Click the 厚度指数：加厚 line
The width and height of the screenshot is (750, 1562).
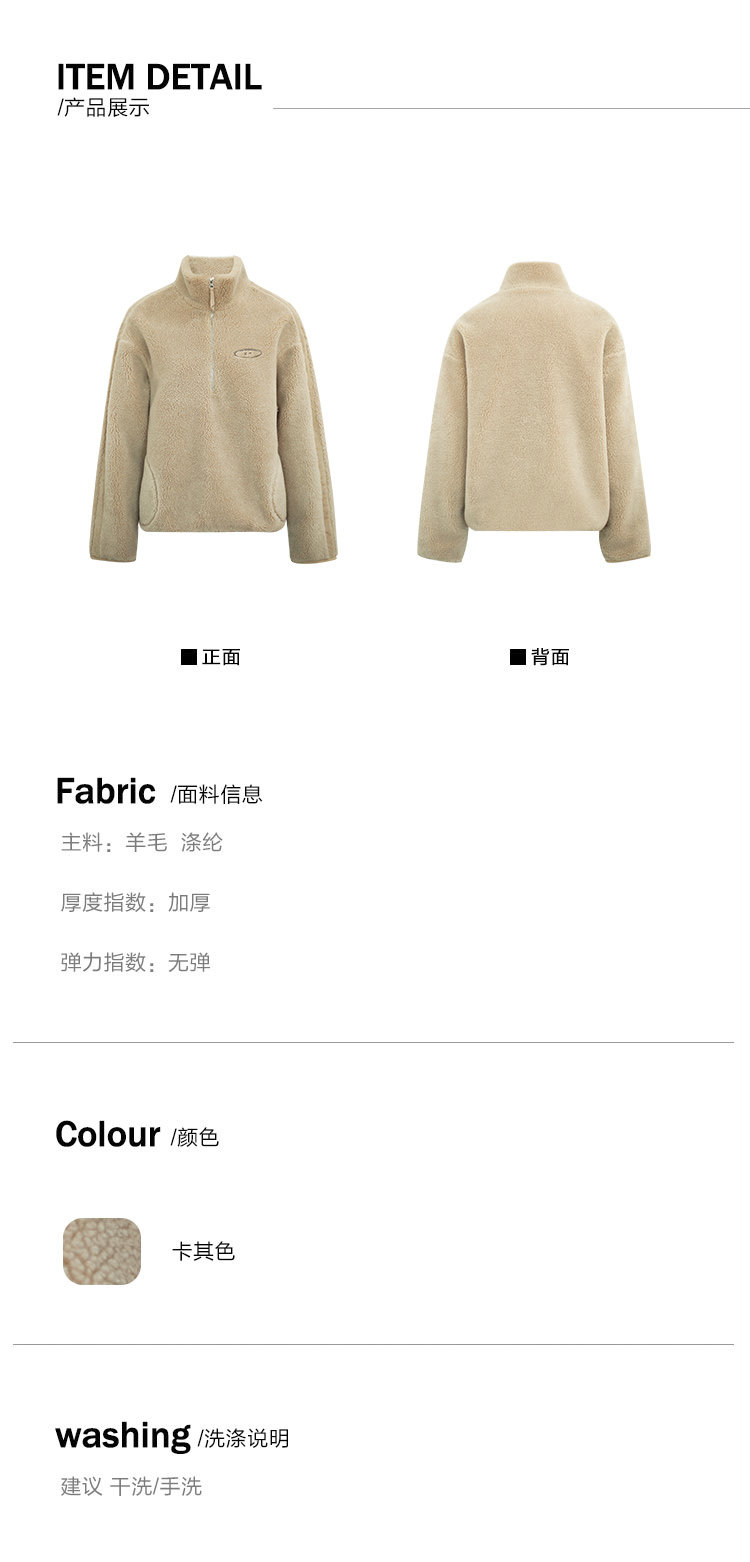[135, 903]
